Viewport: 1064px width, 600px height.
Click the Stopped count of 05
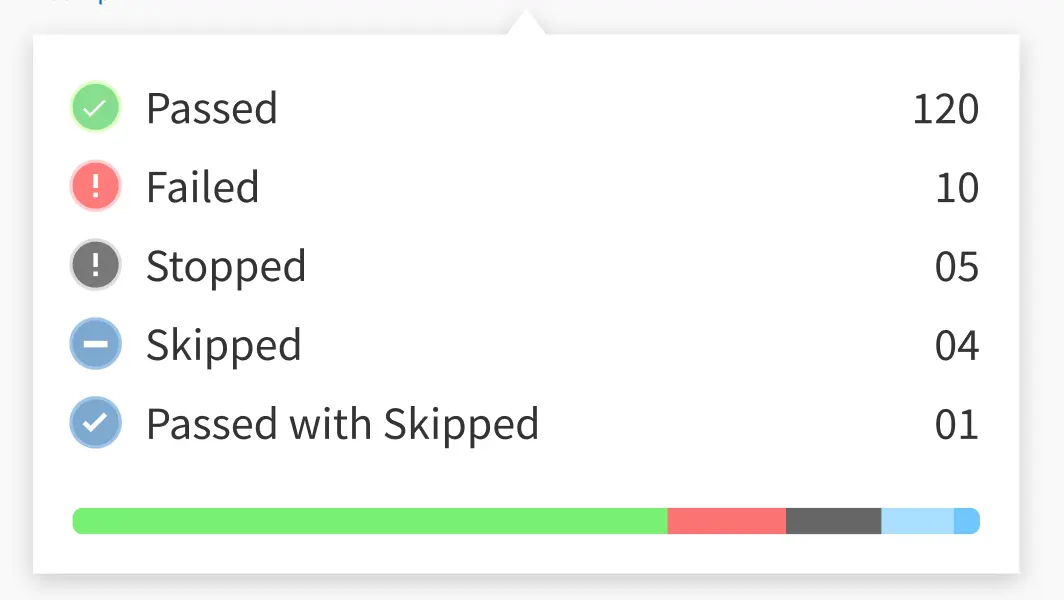coord(957,267)
